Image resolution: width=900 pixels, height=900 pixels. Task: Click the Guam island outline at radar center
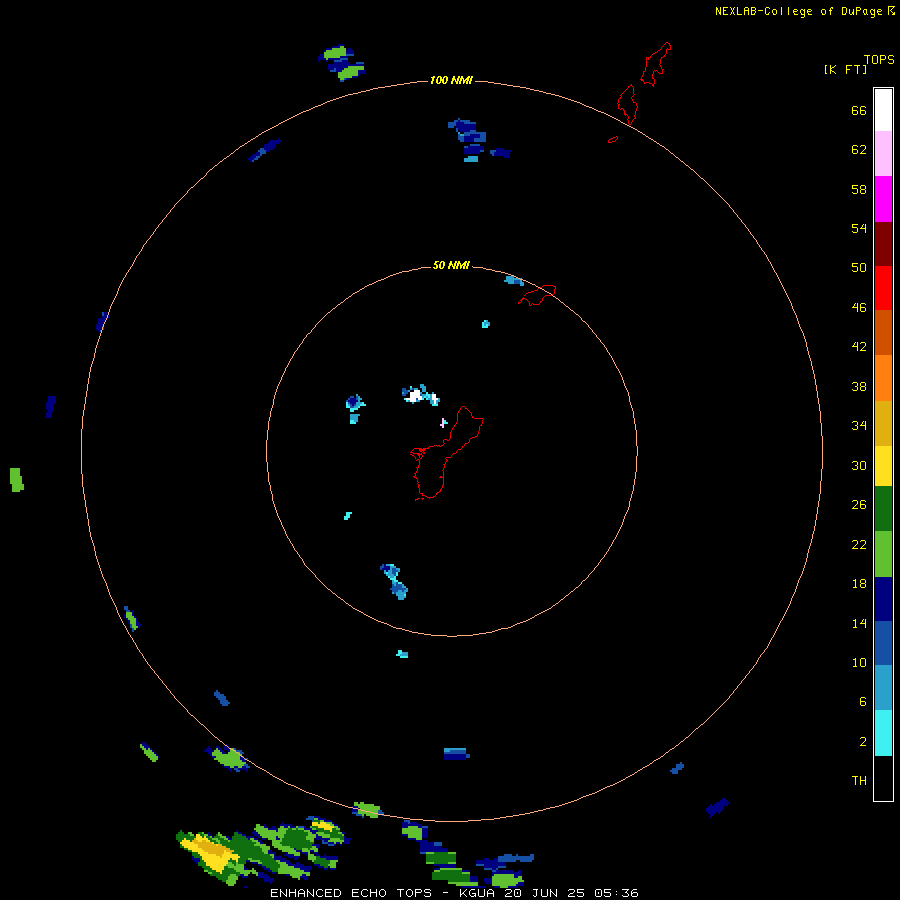446,453
